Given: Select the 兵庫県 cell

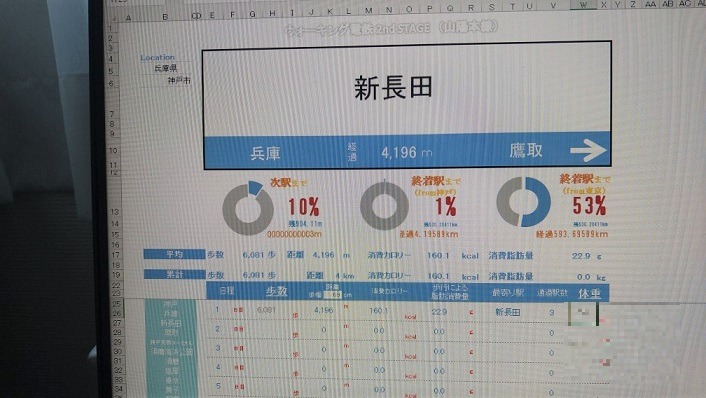Looking at the screenshot, I should (165, 68).
